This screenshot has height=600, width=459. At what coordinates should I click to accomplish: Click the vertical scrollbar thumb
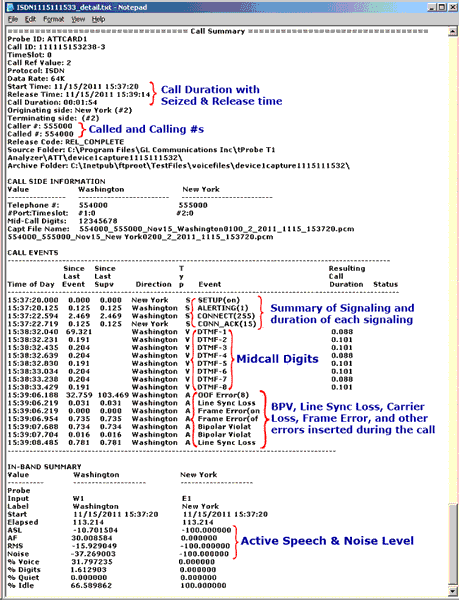click(452, 545)
